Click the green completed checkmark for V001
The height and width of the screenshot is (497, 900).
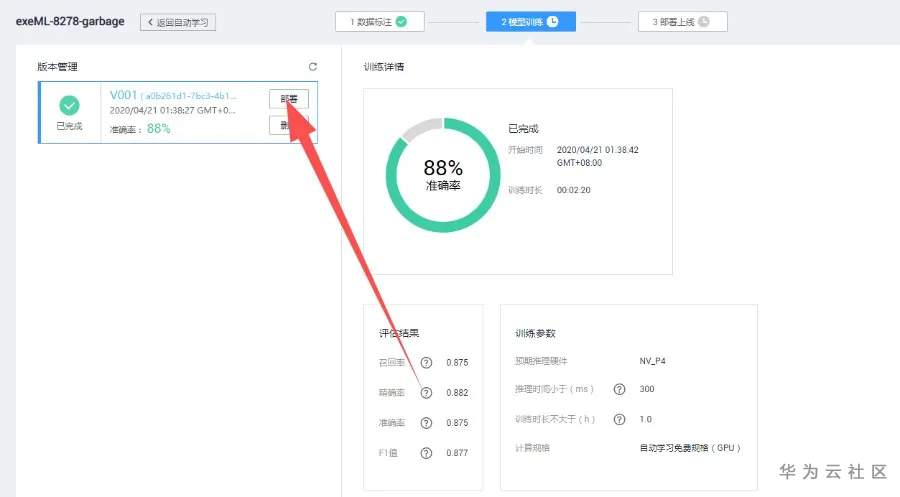[x=69, y=106]
